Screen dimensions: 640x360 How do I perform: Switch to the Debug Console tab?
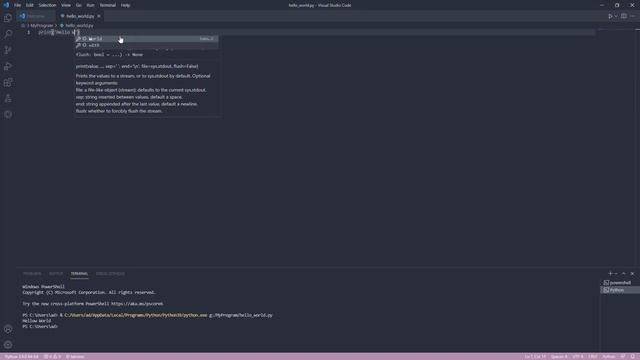pyautogui.click(x=110, y=273)
